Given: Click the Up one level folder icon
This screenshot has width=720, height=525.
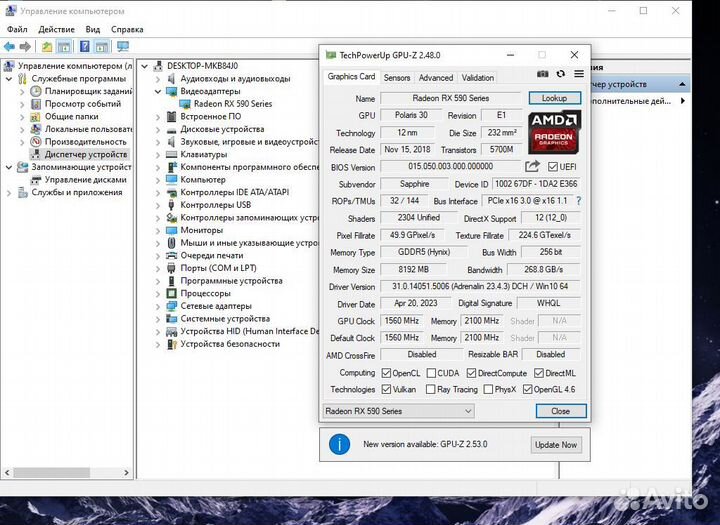Looking at the screenshot, I should pyautogui.click(x=47, y=46).
